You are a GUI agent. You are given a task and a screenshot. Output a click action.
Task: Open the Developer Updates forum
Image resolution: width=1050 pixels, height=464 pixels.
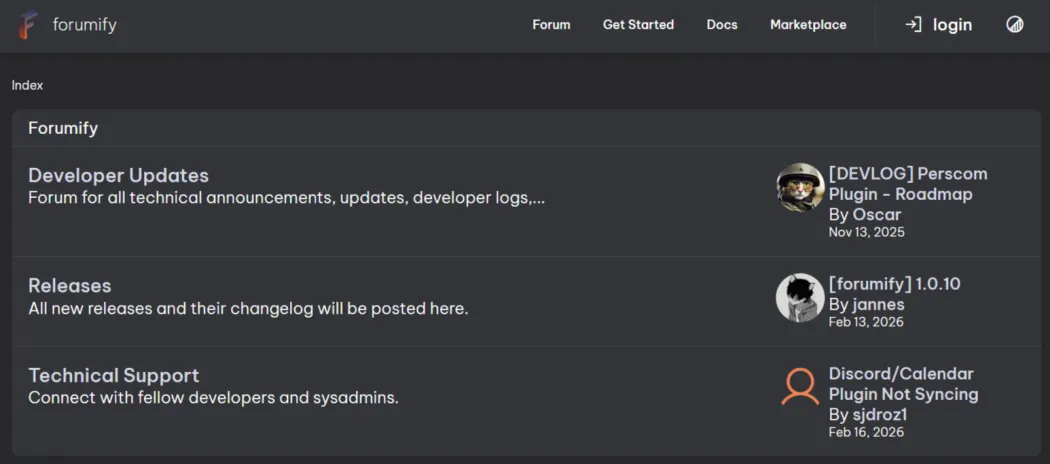point(118,176)
